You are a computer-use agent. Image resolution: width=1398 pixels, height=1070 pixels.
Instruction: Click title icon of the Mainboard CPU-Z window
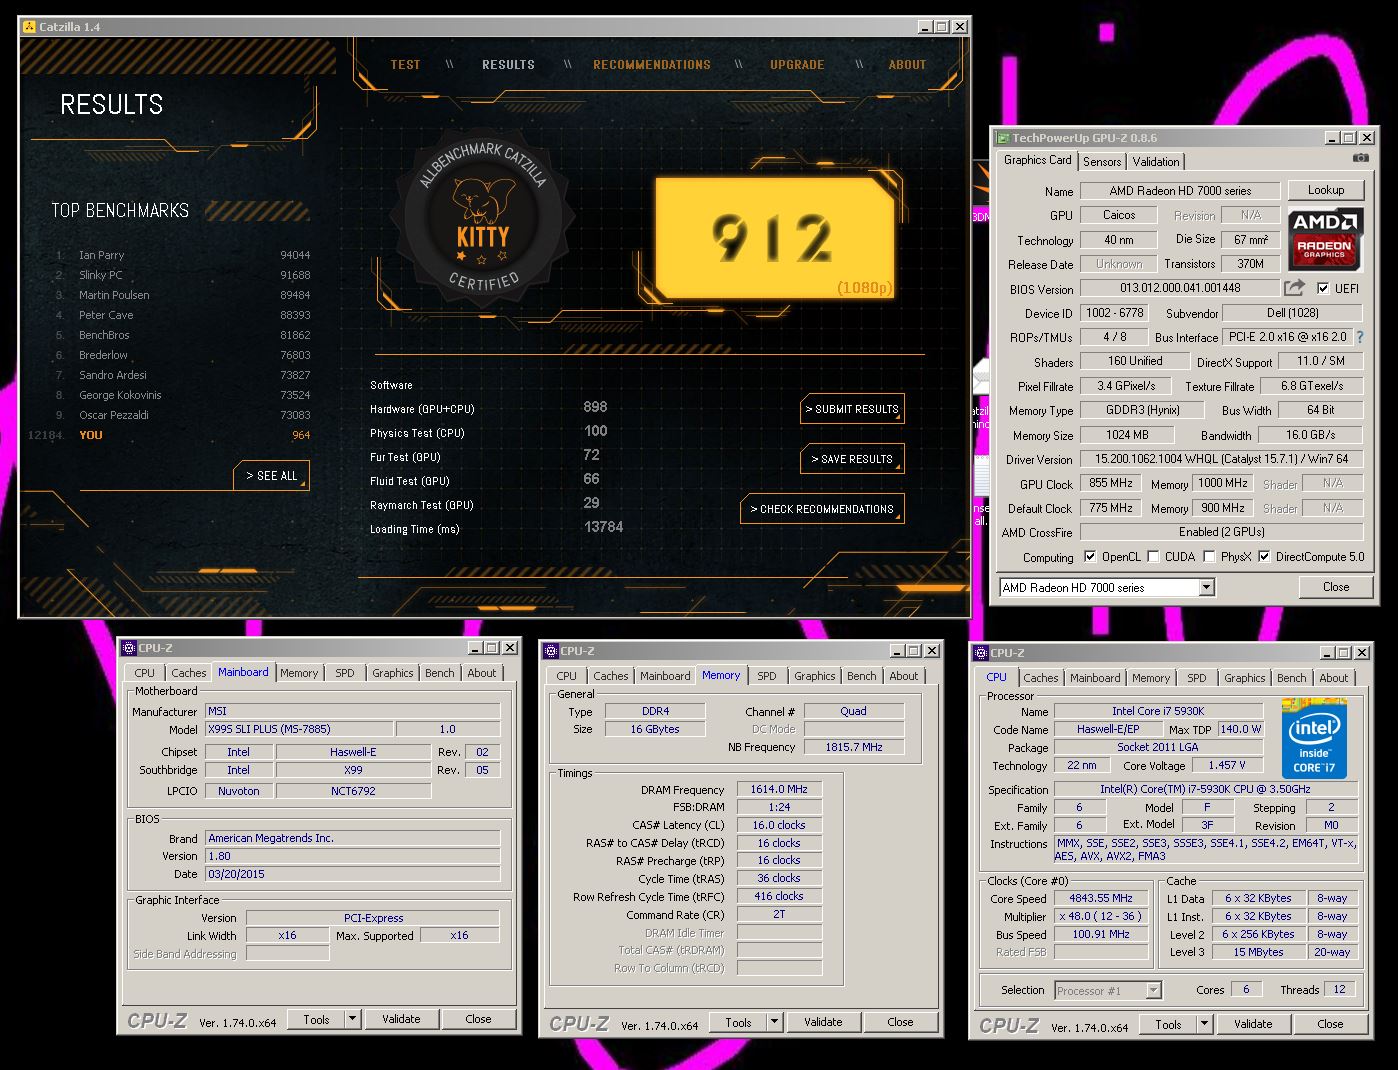tap(129, 648)
